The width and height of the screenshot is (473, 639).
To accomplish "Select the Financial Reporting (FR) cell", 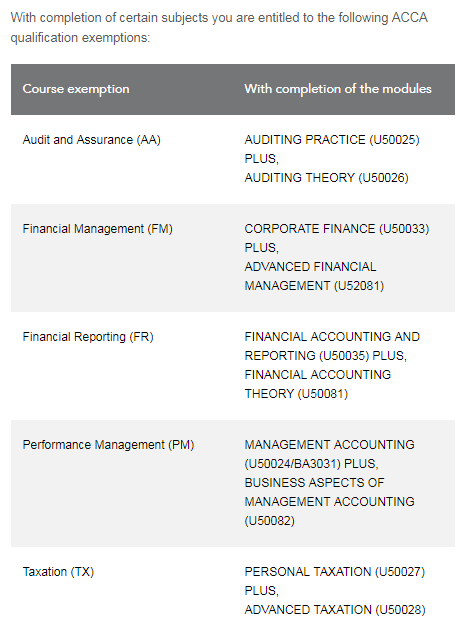I will tap(88, 337).
